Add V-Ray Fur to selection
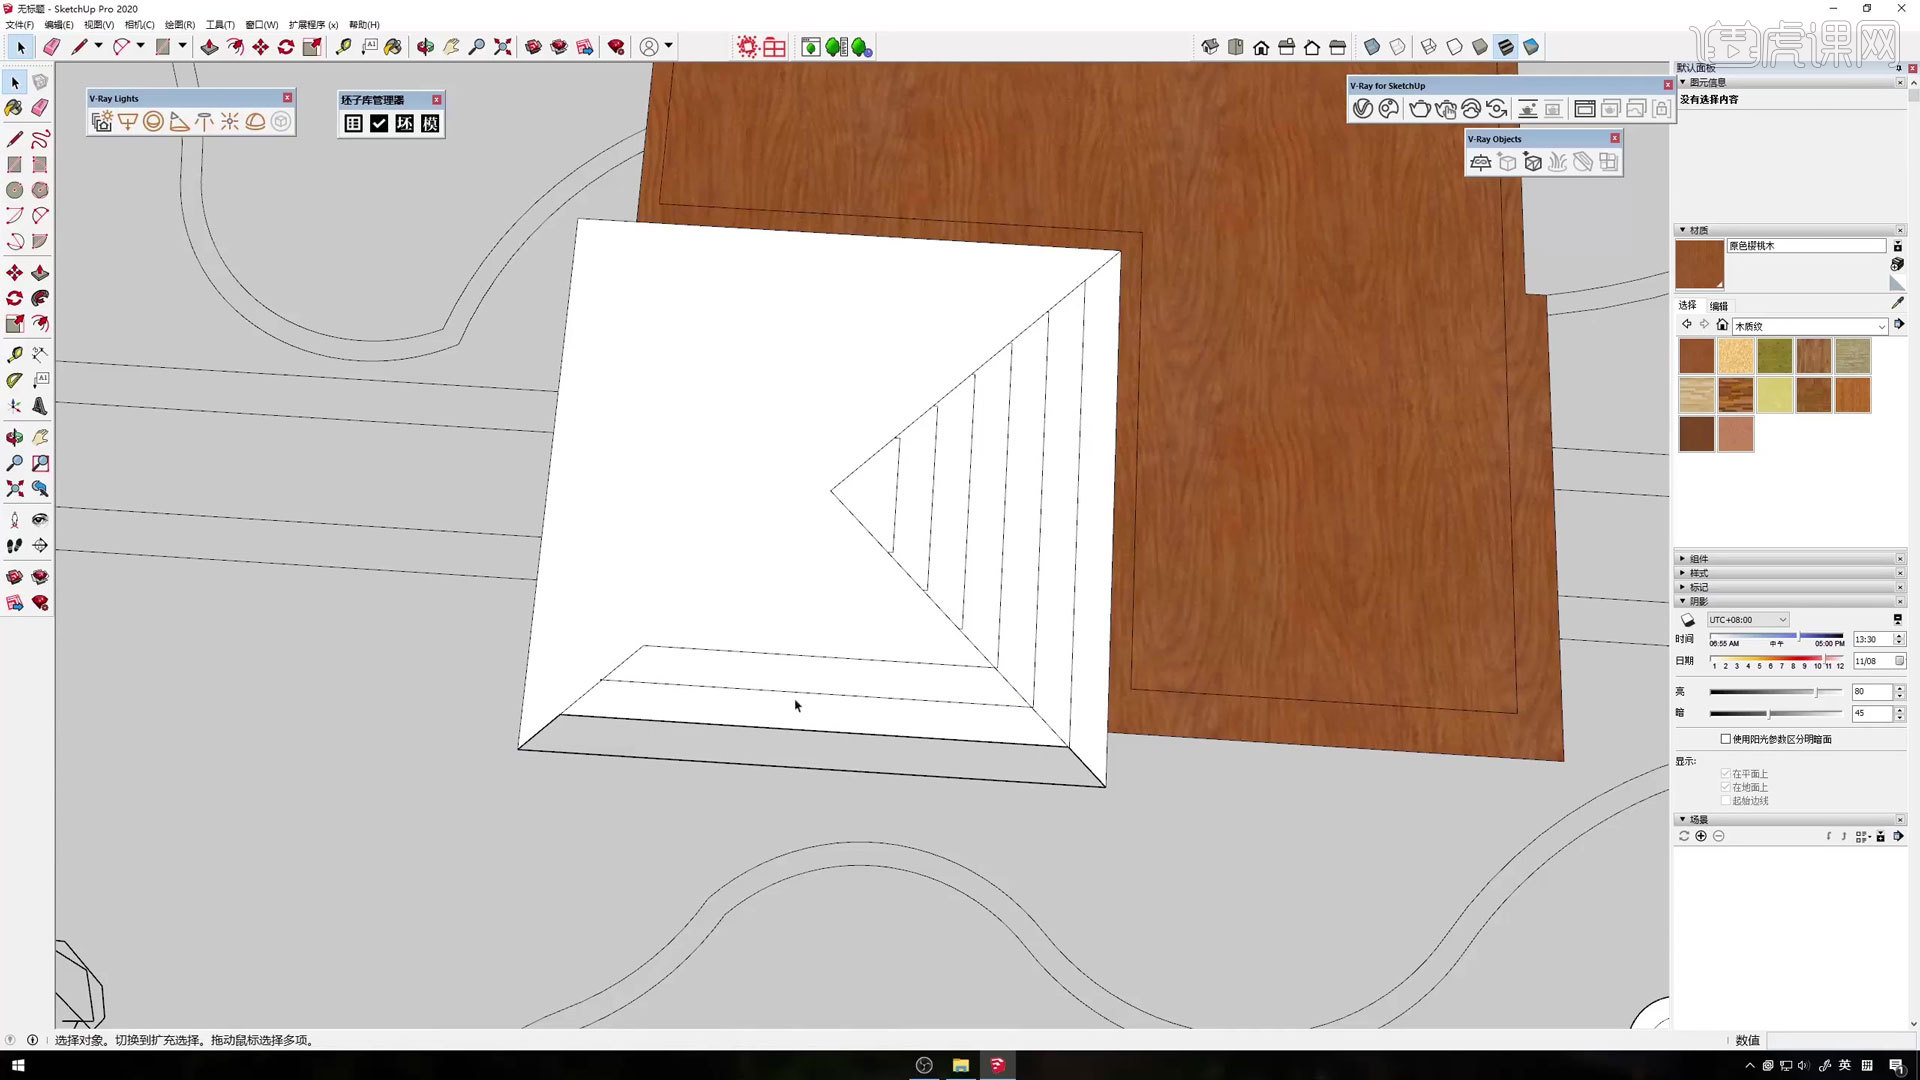1920x1080 pixels. [1557, 162]
